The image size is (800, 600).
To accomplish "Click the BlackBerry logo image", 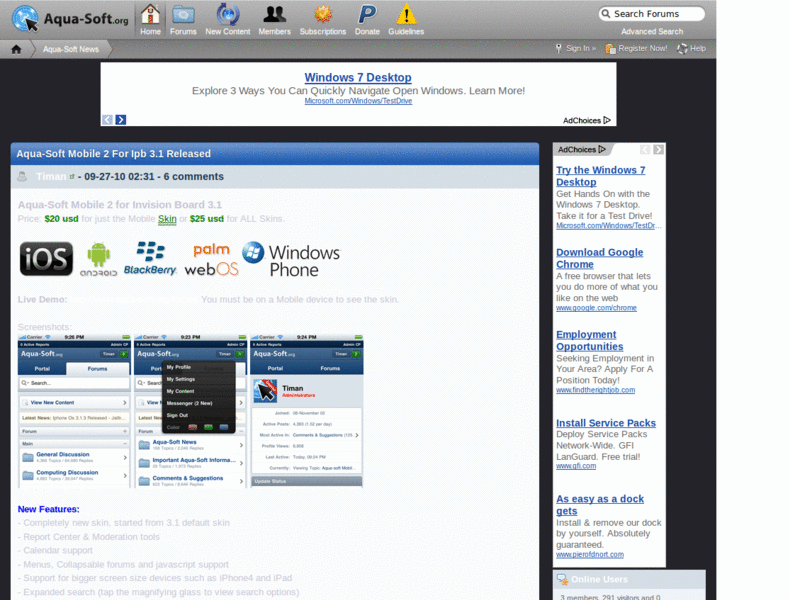I will (150, 259).
